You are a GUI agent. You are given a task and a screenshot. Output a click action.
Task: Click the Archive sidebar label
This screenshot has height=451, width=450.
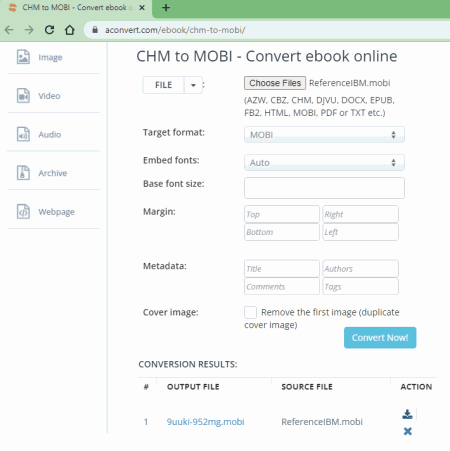pos(53,173)
